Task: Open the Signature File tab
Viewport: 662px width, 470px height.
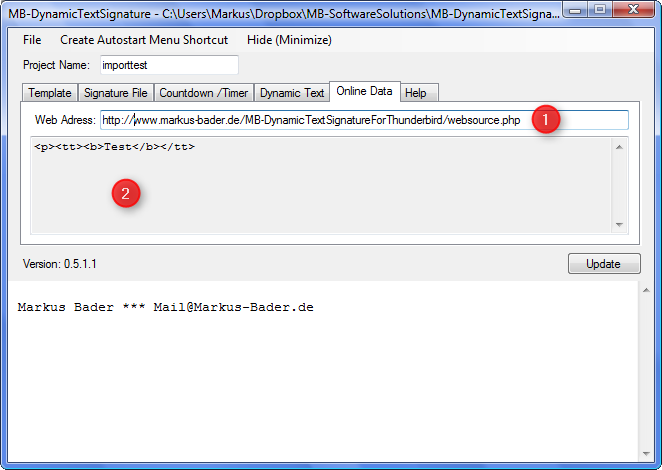Action: [x=116, y=93]
